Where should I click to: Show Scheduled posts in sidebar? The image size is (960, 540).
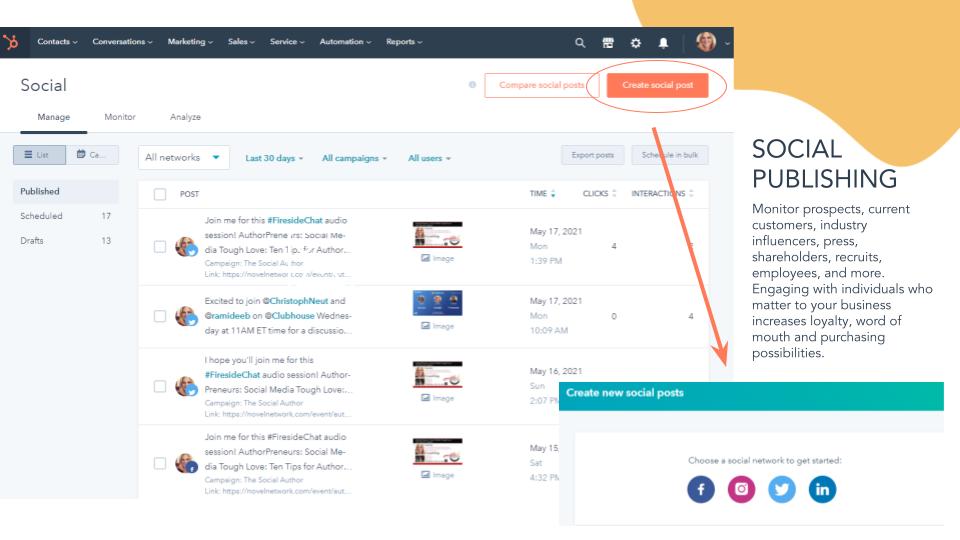[x=66, y=216]
